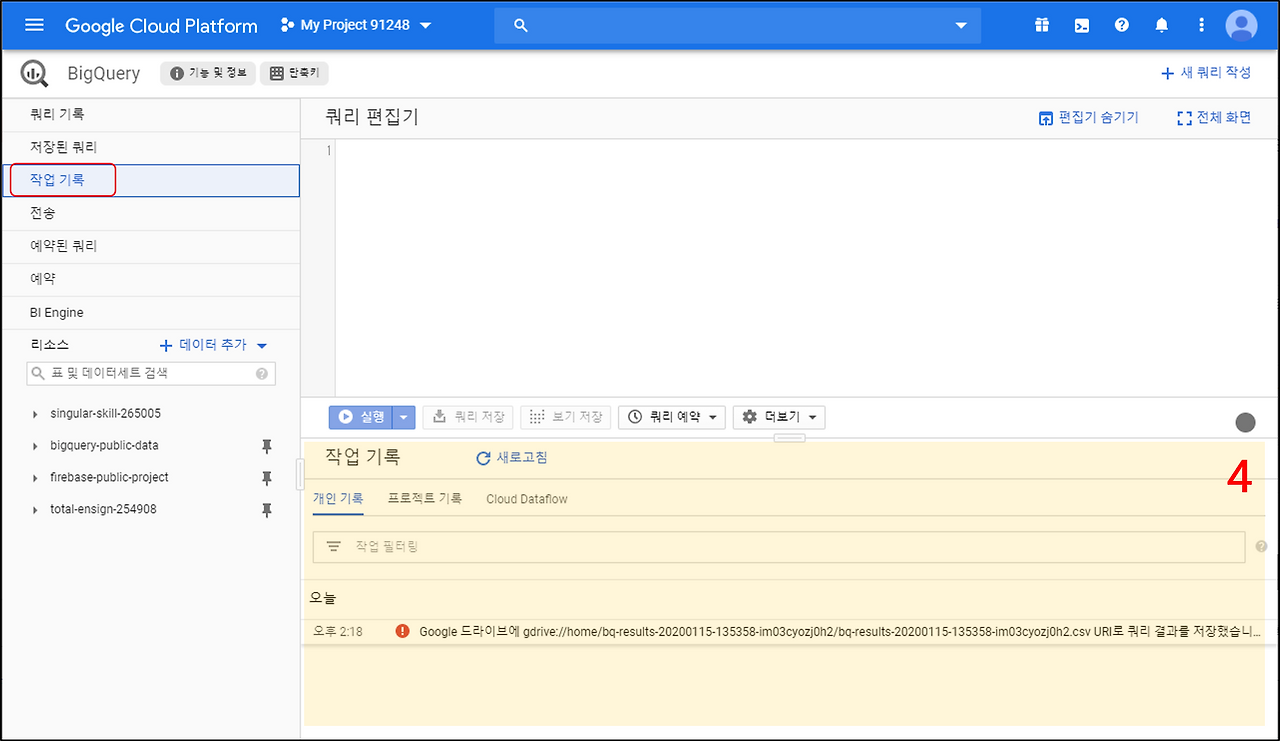Expand the total-ensign-254908 project
The height and width of the screenshot is (741, 1280).
pyautogui.click(x=35, y=510)
